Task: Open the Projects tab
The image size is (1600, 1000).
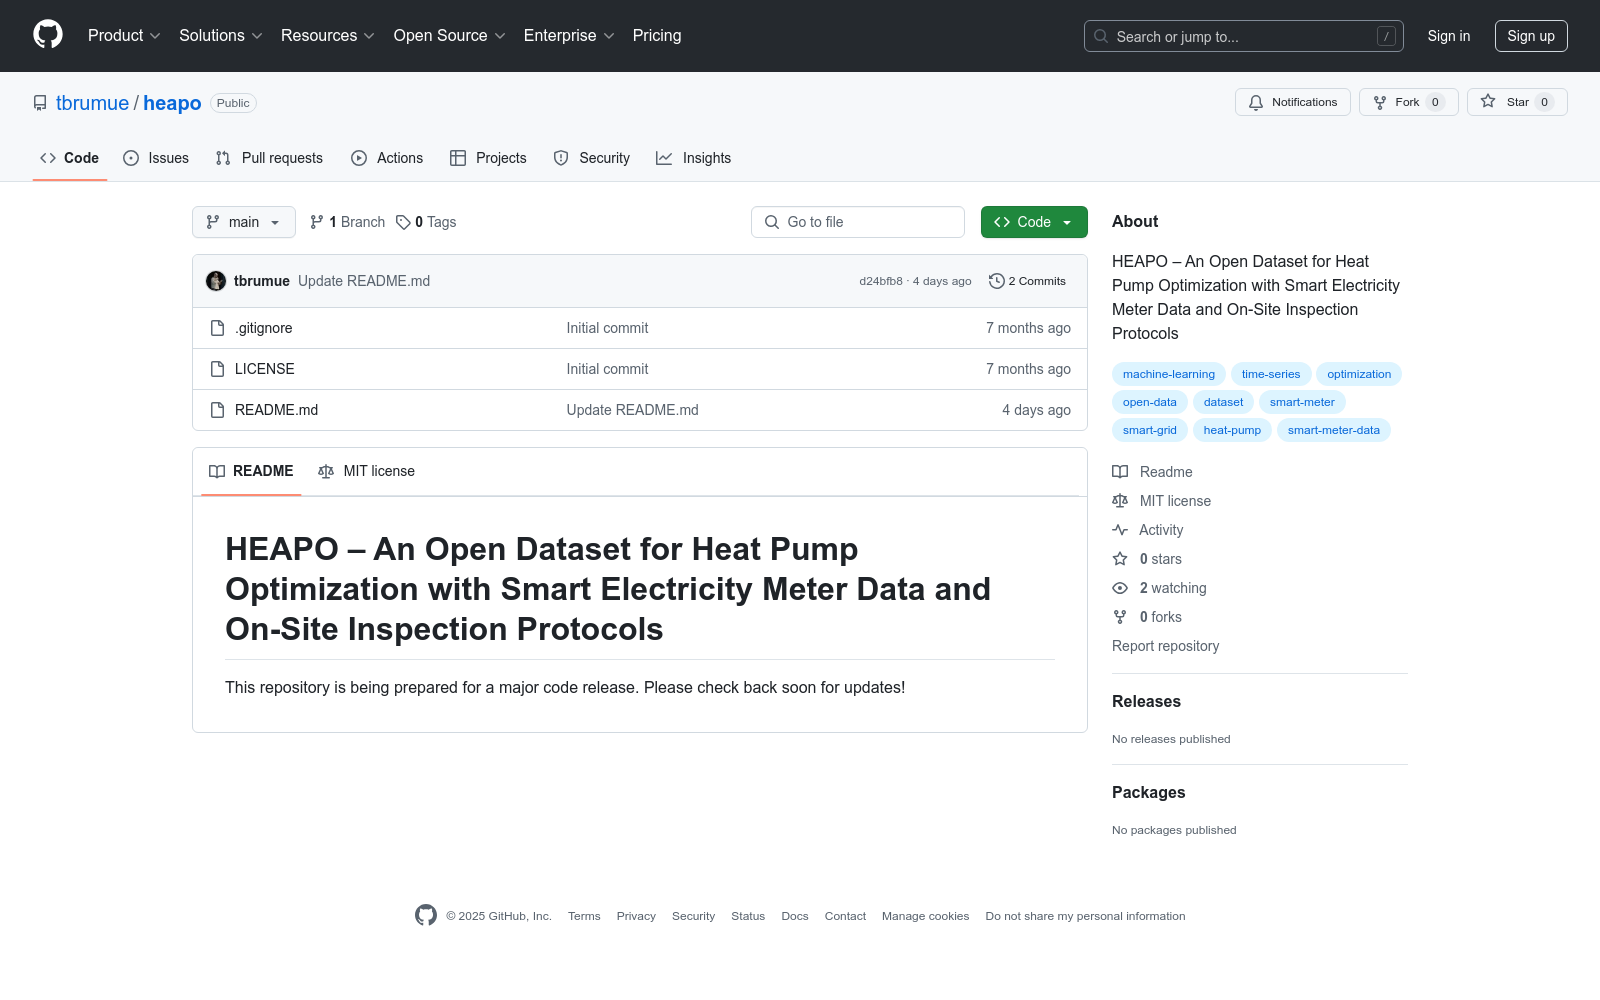Action: coord(488,158)
